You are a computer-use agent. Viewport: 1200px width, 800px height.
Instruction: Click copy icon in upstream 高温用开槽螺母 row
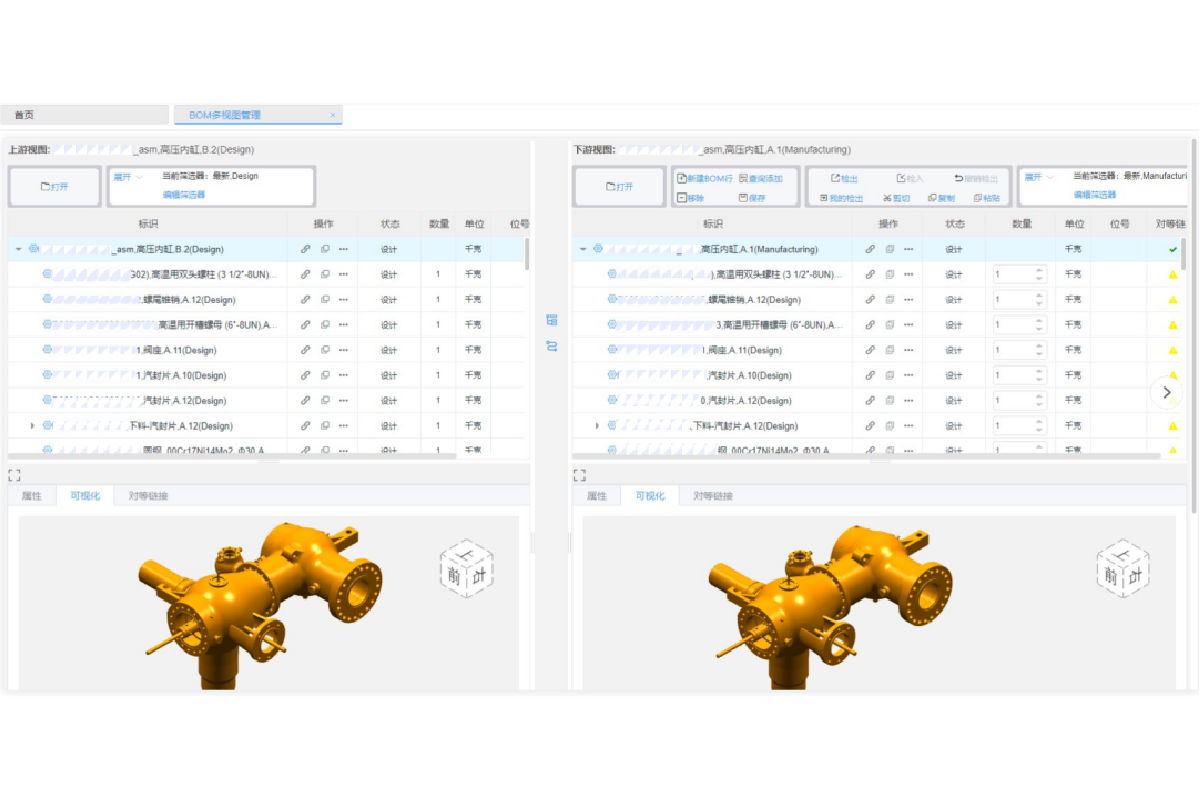click(x=325, y=325)
